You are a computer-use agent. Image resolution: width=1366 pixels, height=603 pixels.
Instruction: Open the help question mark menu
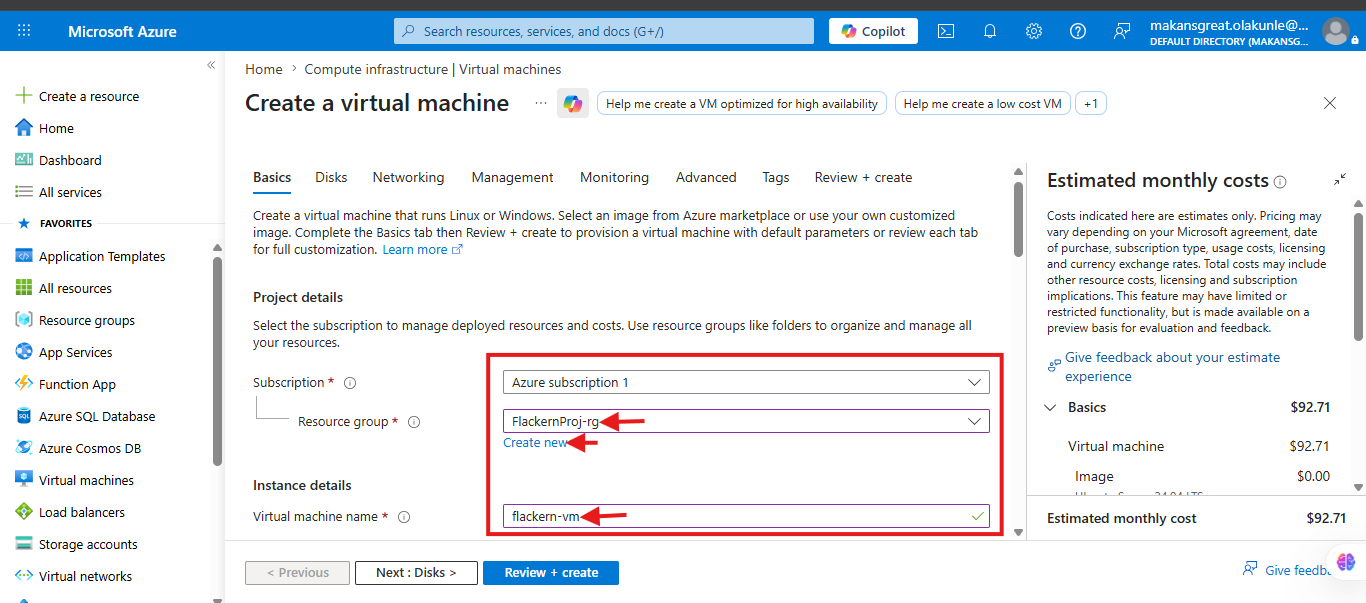1078,31
